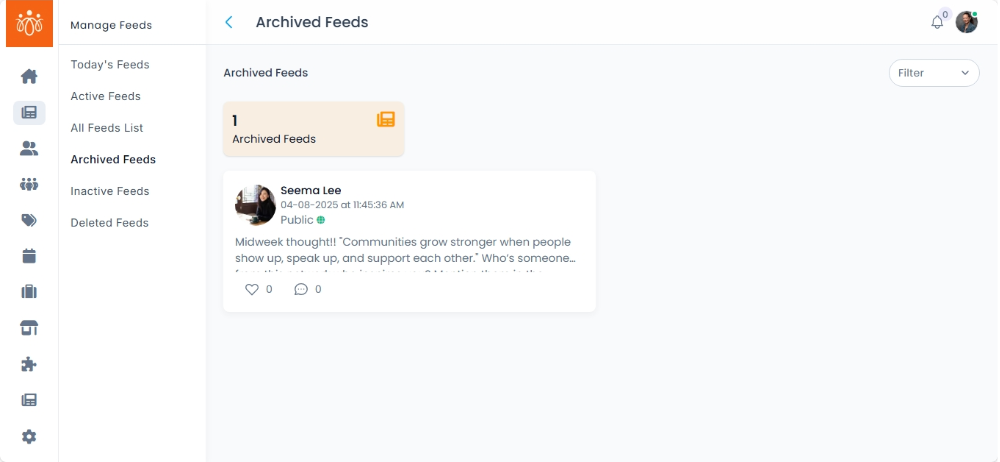Viewport: 1000px width, 462px height.
Task: Go to Deleted Feeds
Action: pos(109,223)
